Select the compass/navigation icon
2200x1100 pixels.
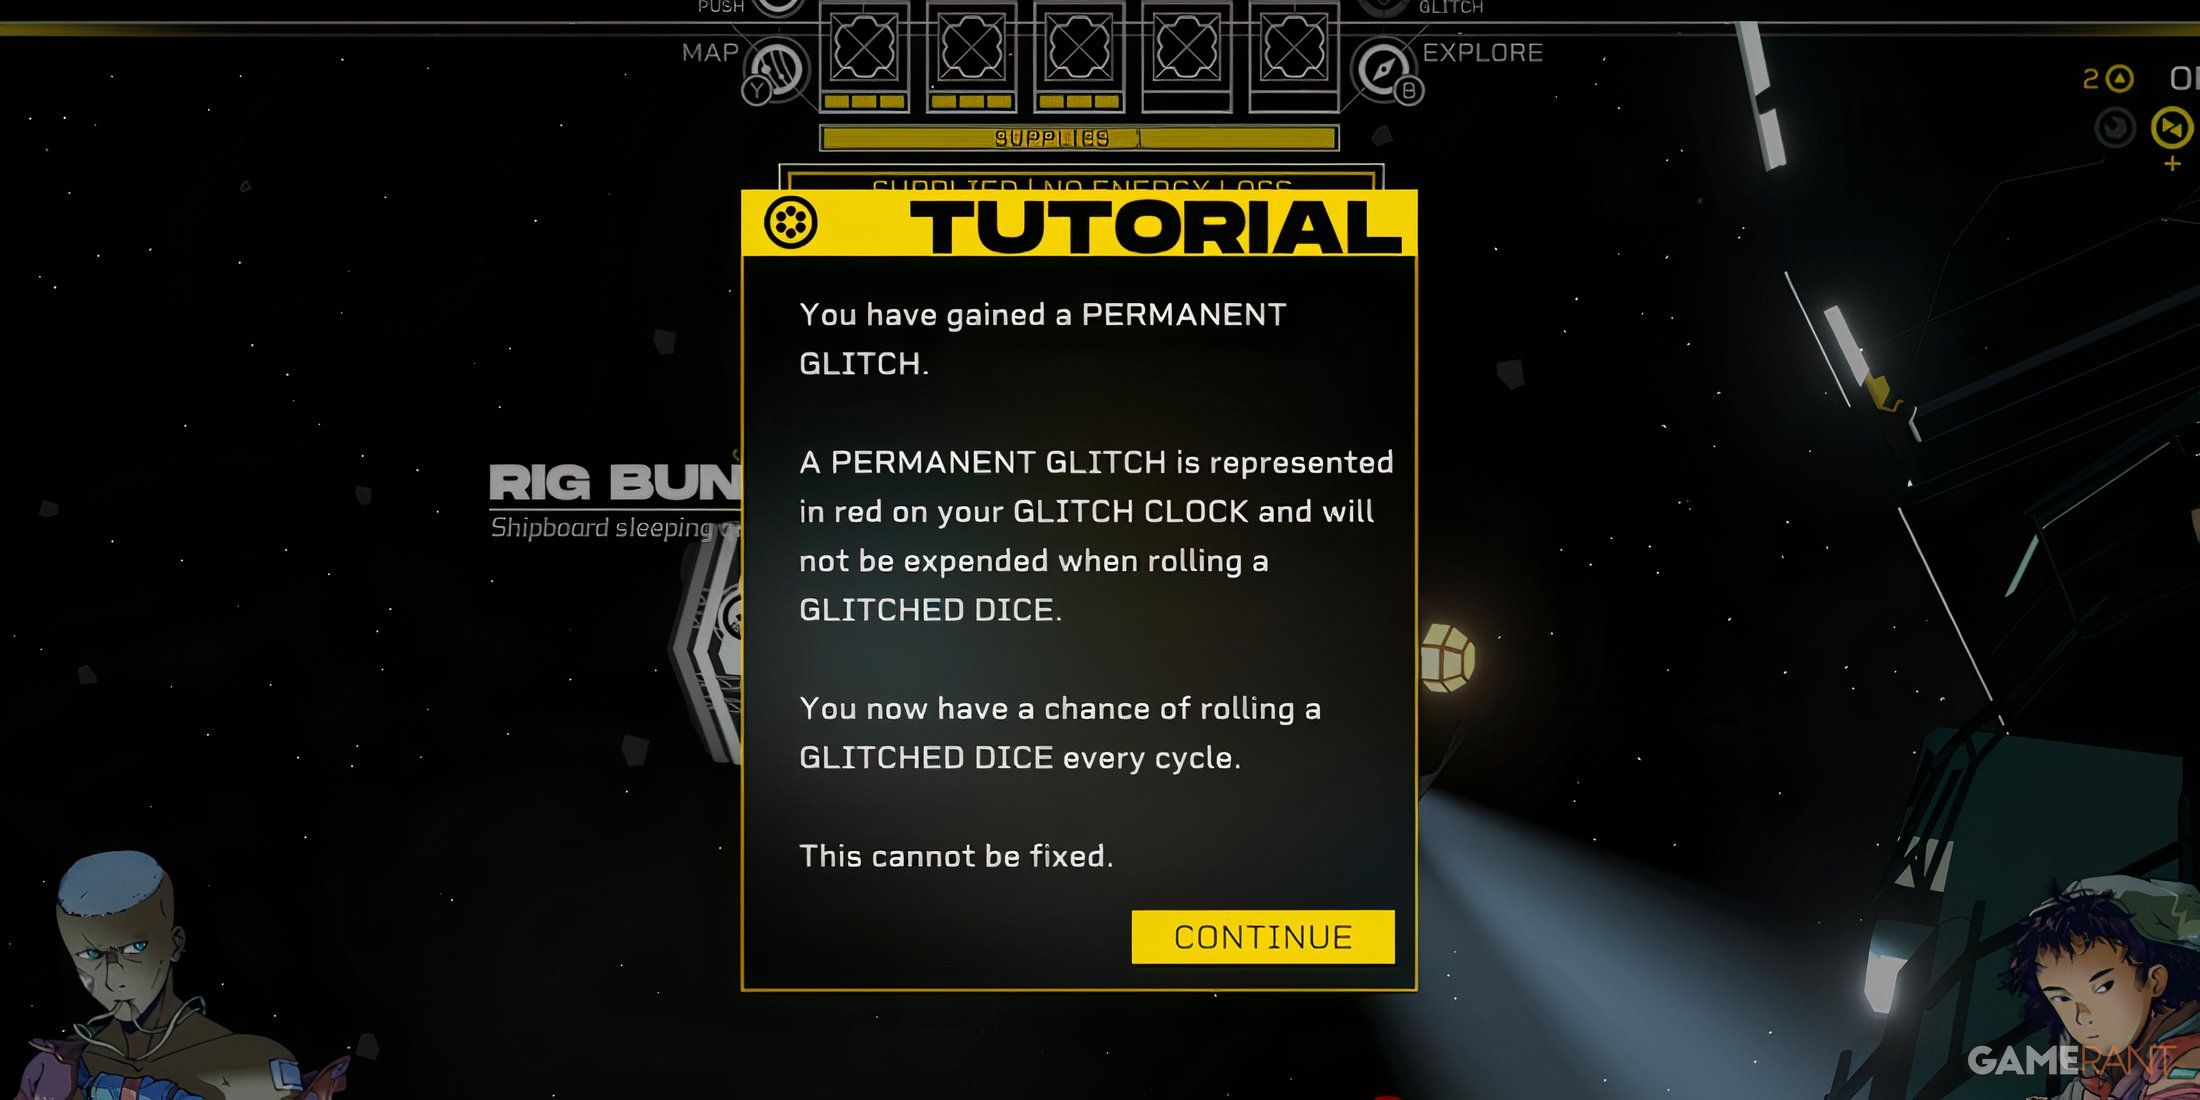click(x=1386, y=63)
